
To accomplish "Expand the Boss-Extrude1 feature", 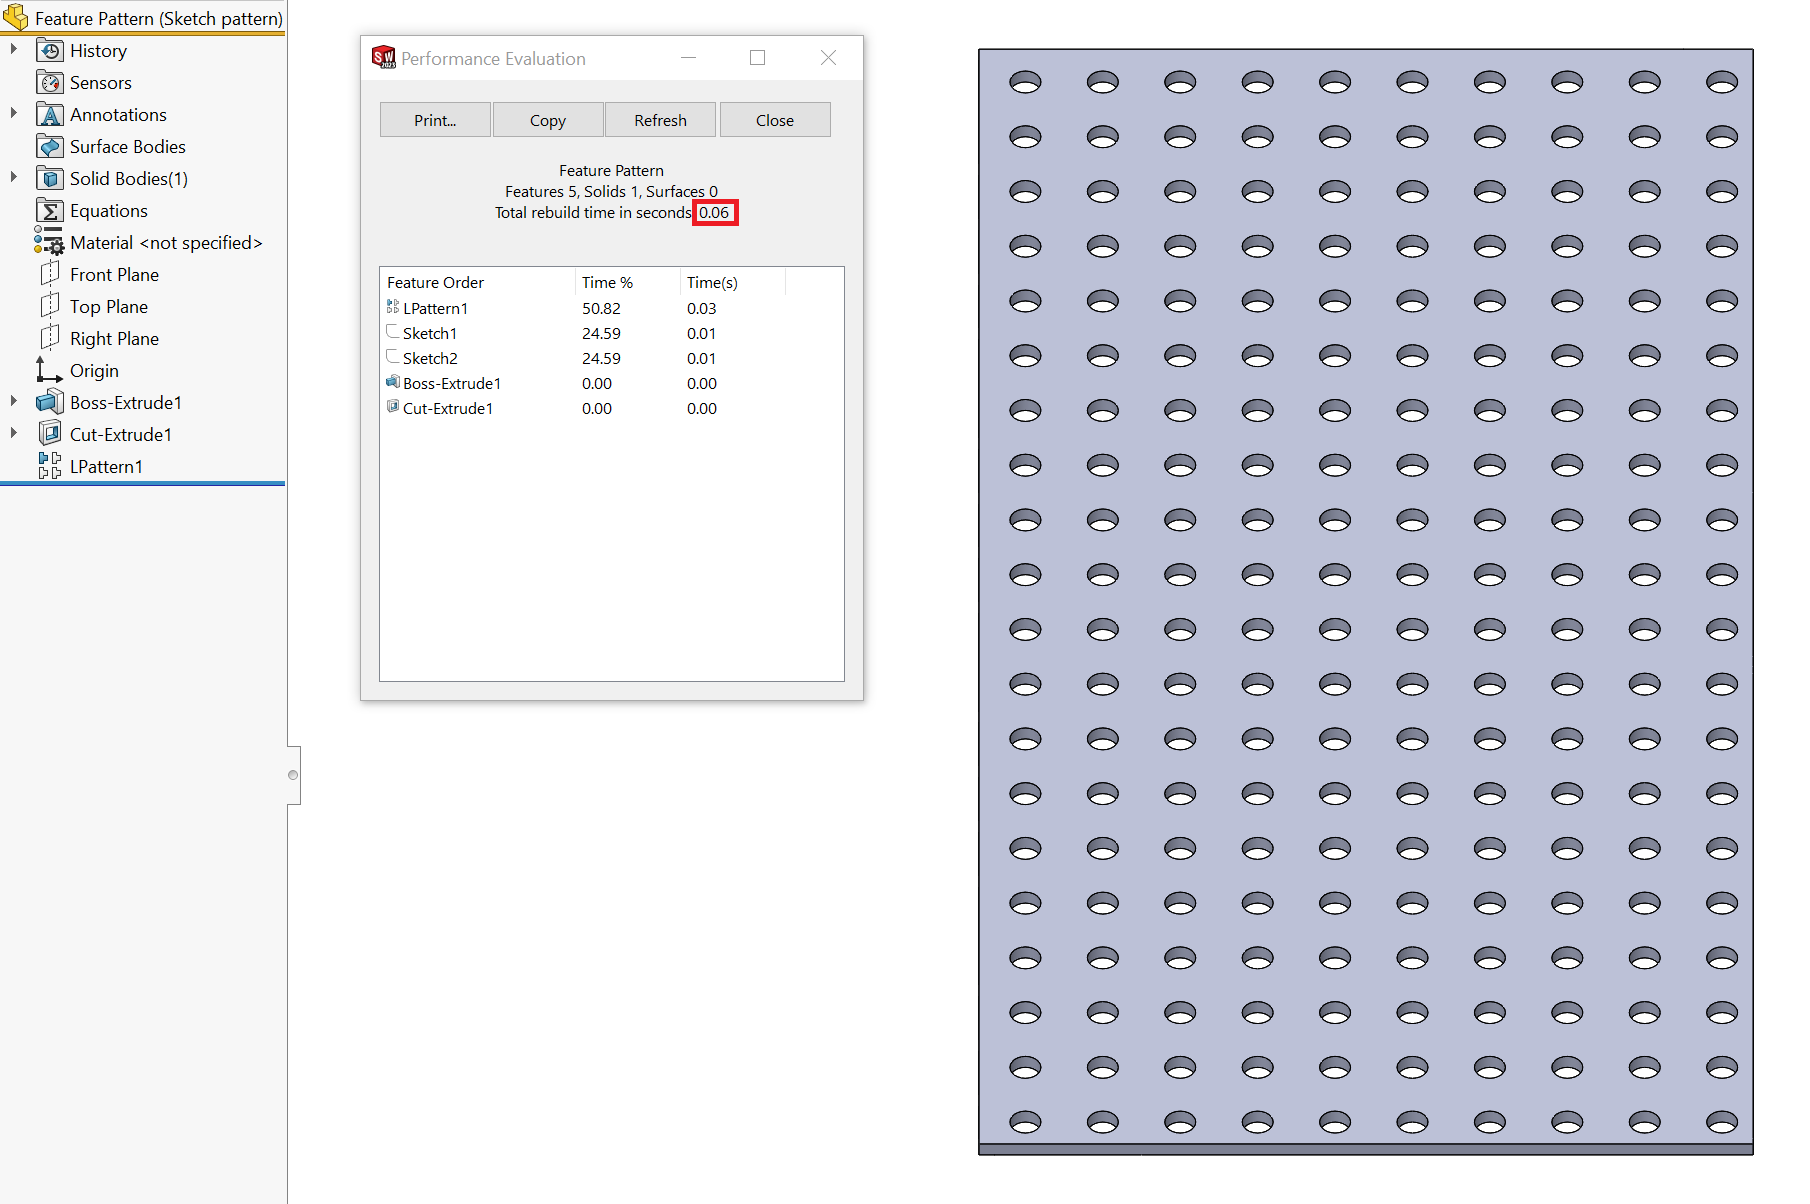I will tap(14, 402).
